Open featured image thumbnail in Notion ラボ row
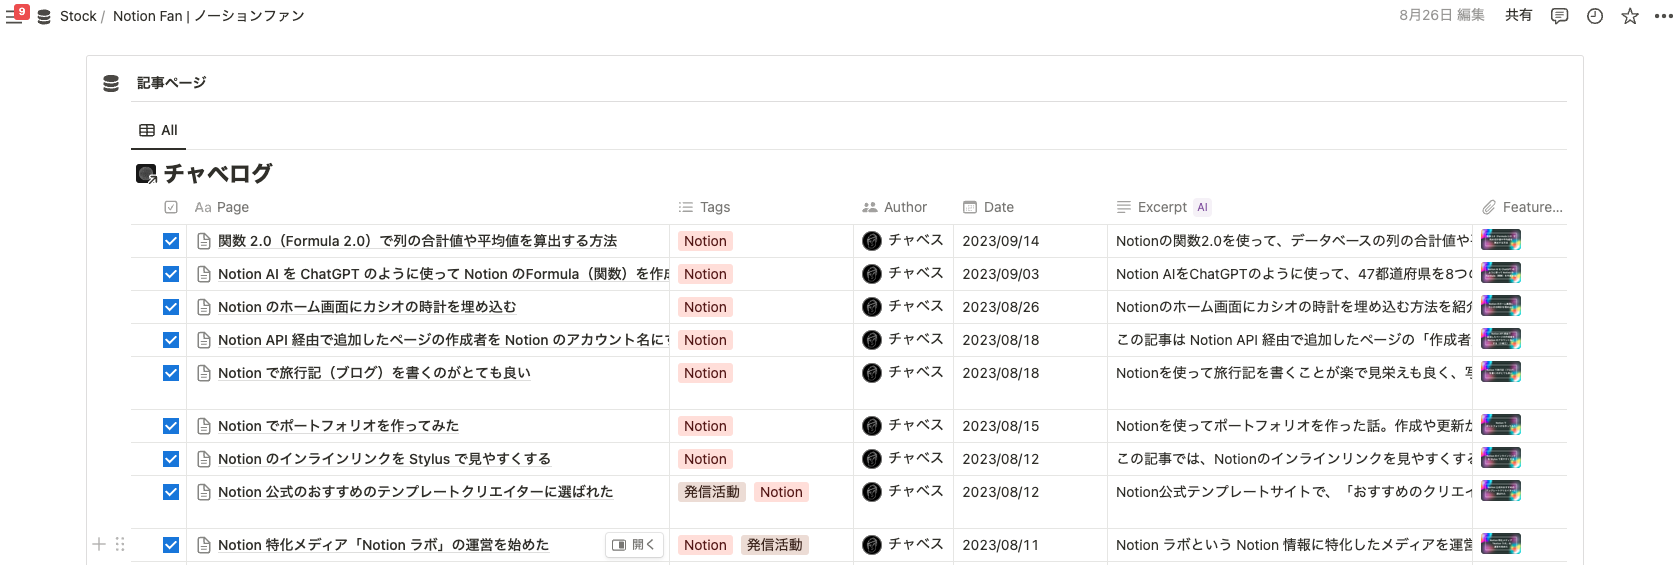 (x=1500, y=544)
